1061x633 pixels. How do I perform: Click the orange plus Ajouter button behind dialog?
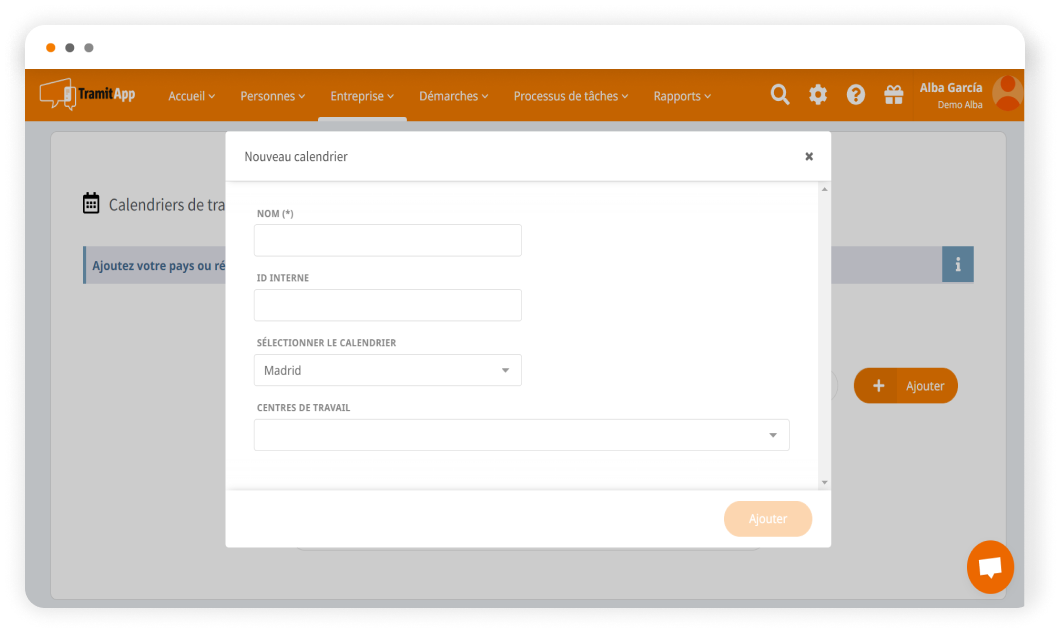click(905, 386)
